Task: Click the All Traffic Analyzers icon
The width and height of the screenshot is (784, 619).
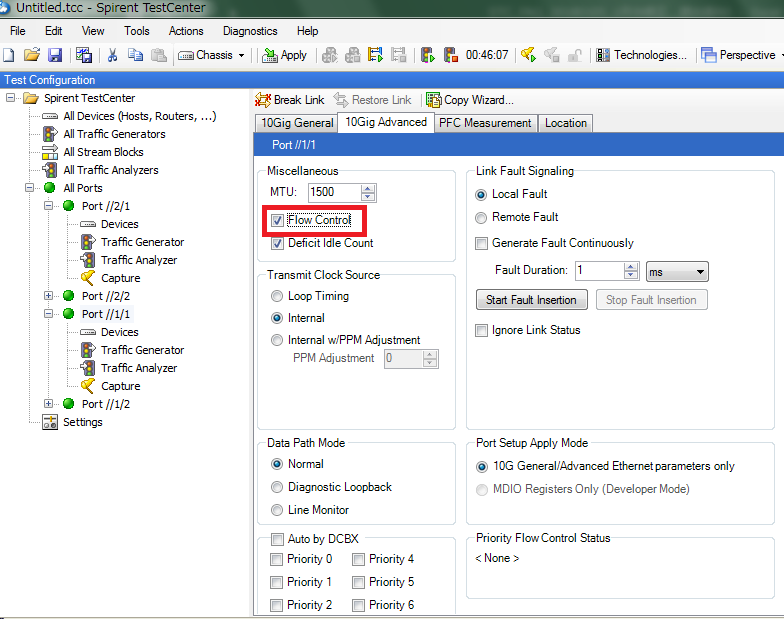Action: click(50, 170)
